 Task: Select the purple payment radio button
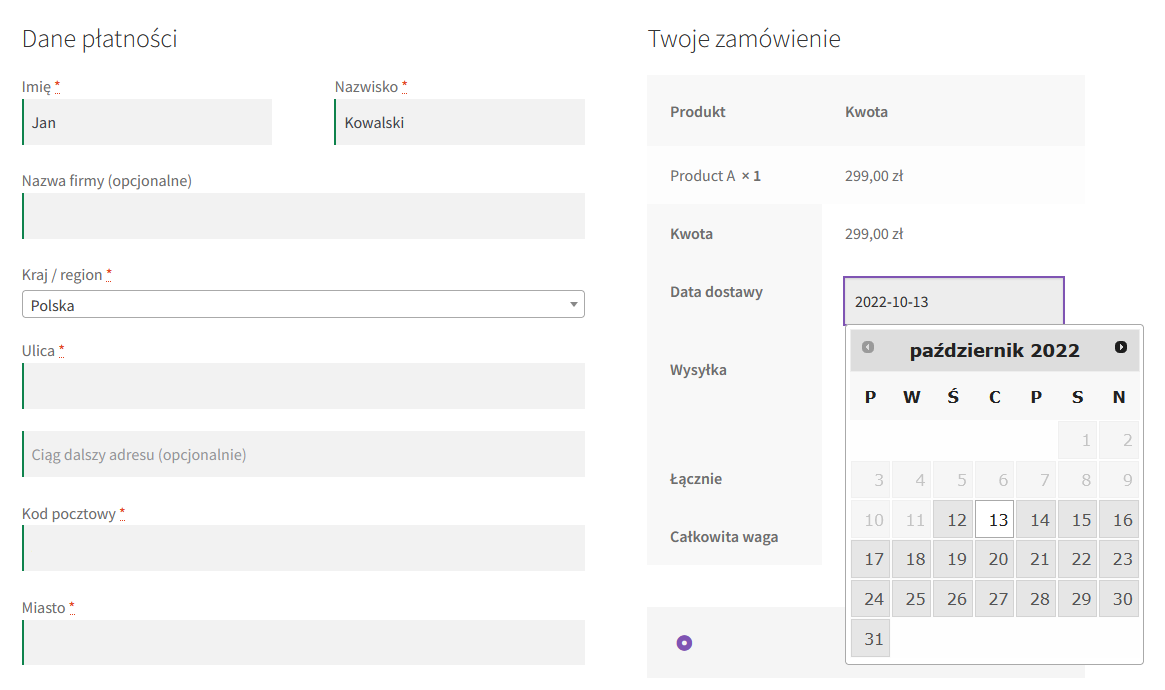684,643
